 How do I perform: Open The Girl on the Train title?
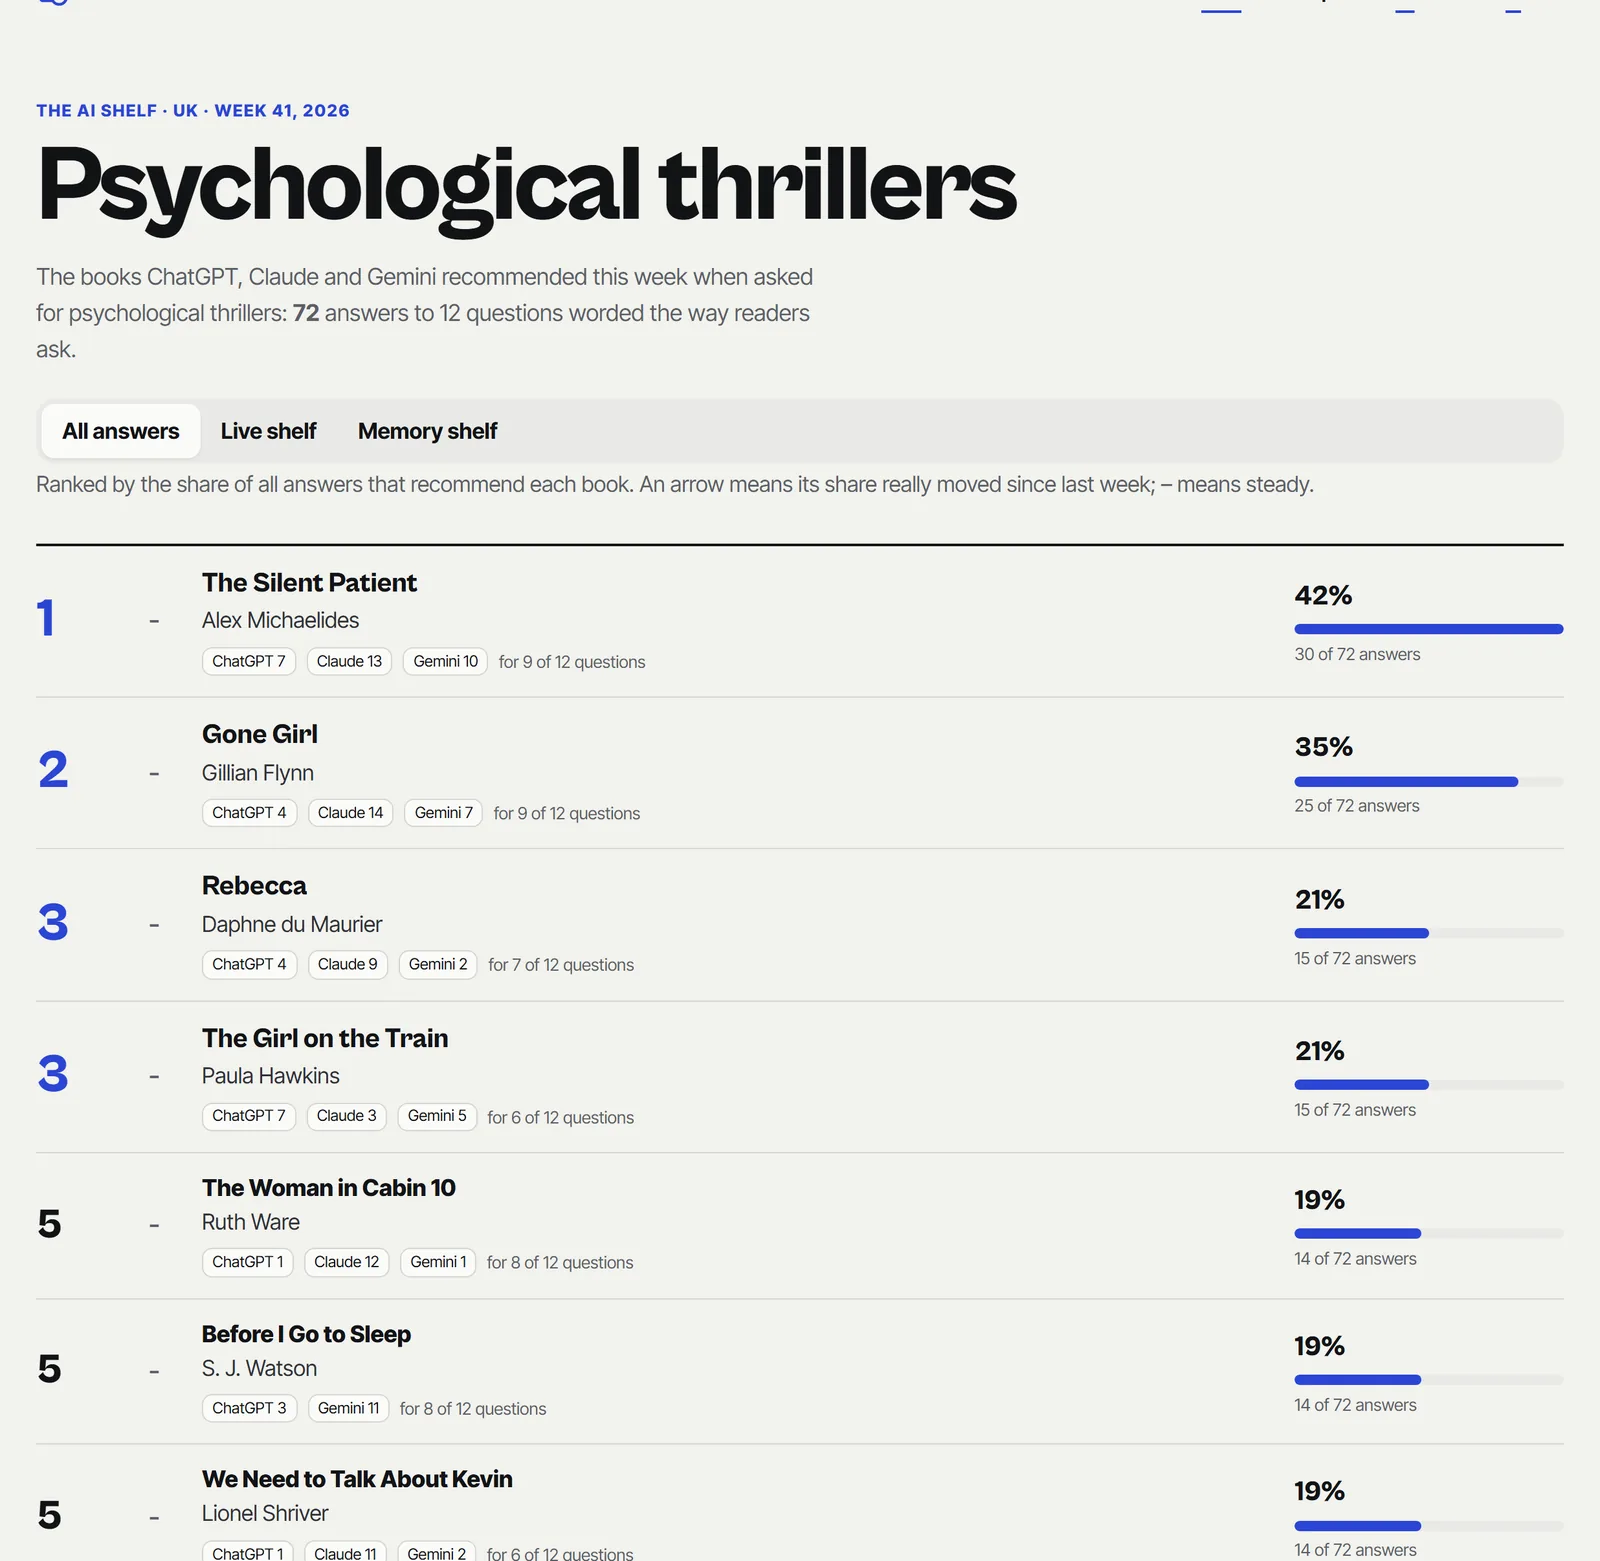(x=325, y=1038)
